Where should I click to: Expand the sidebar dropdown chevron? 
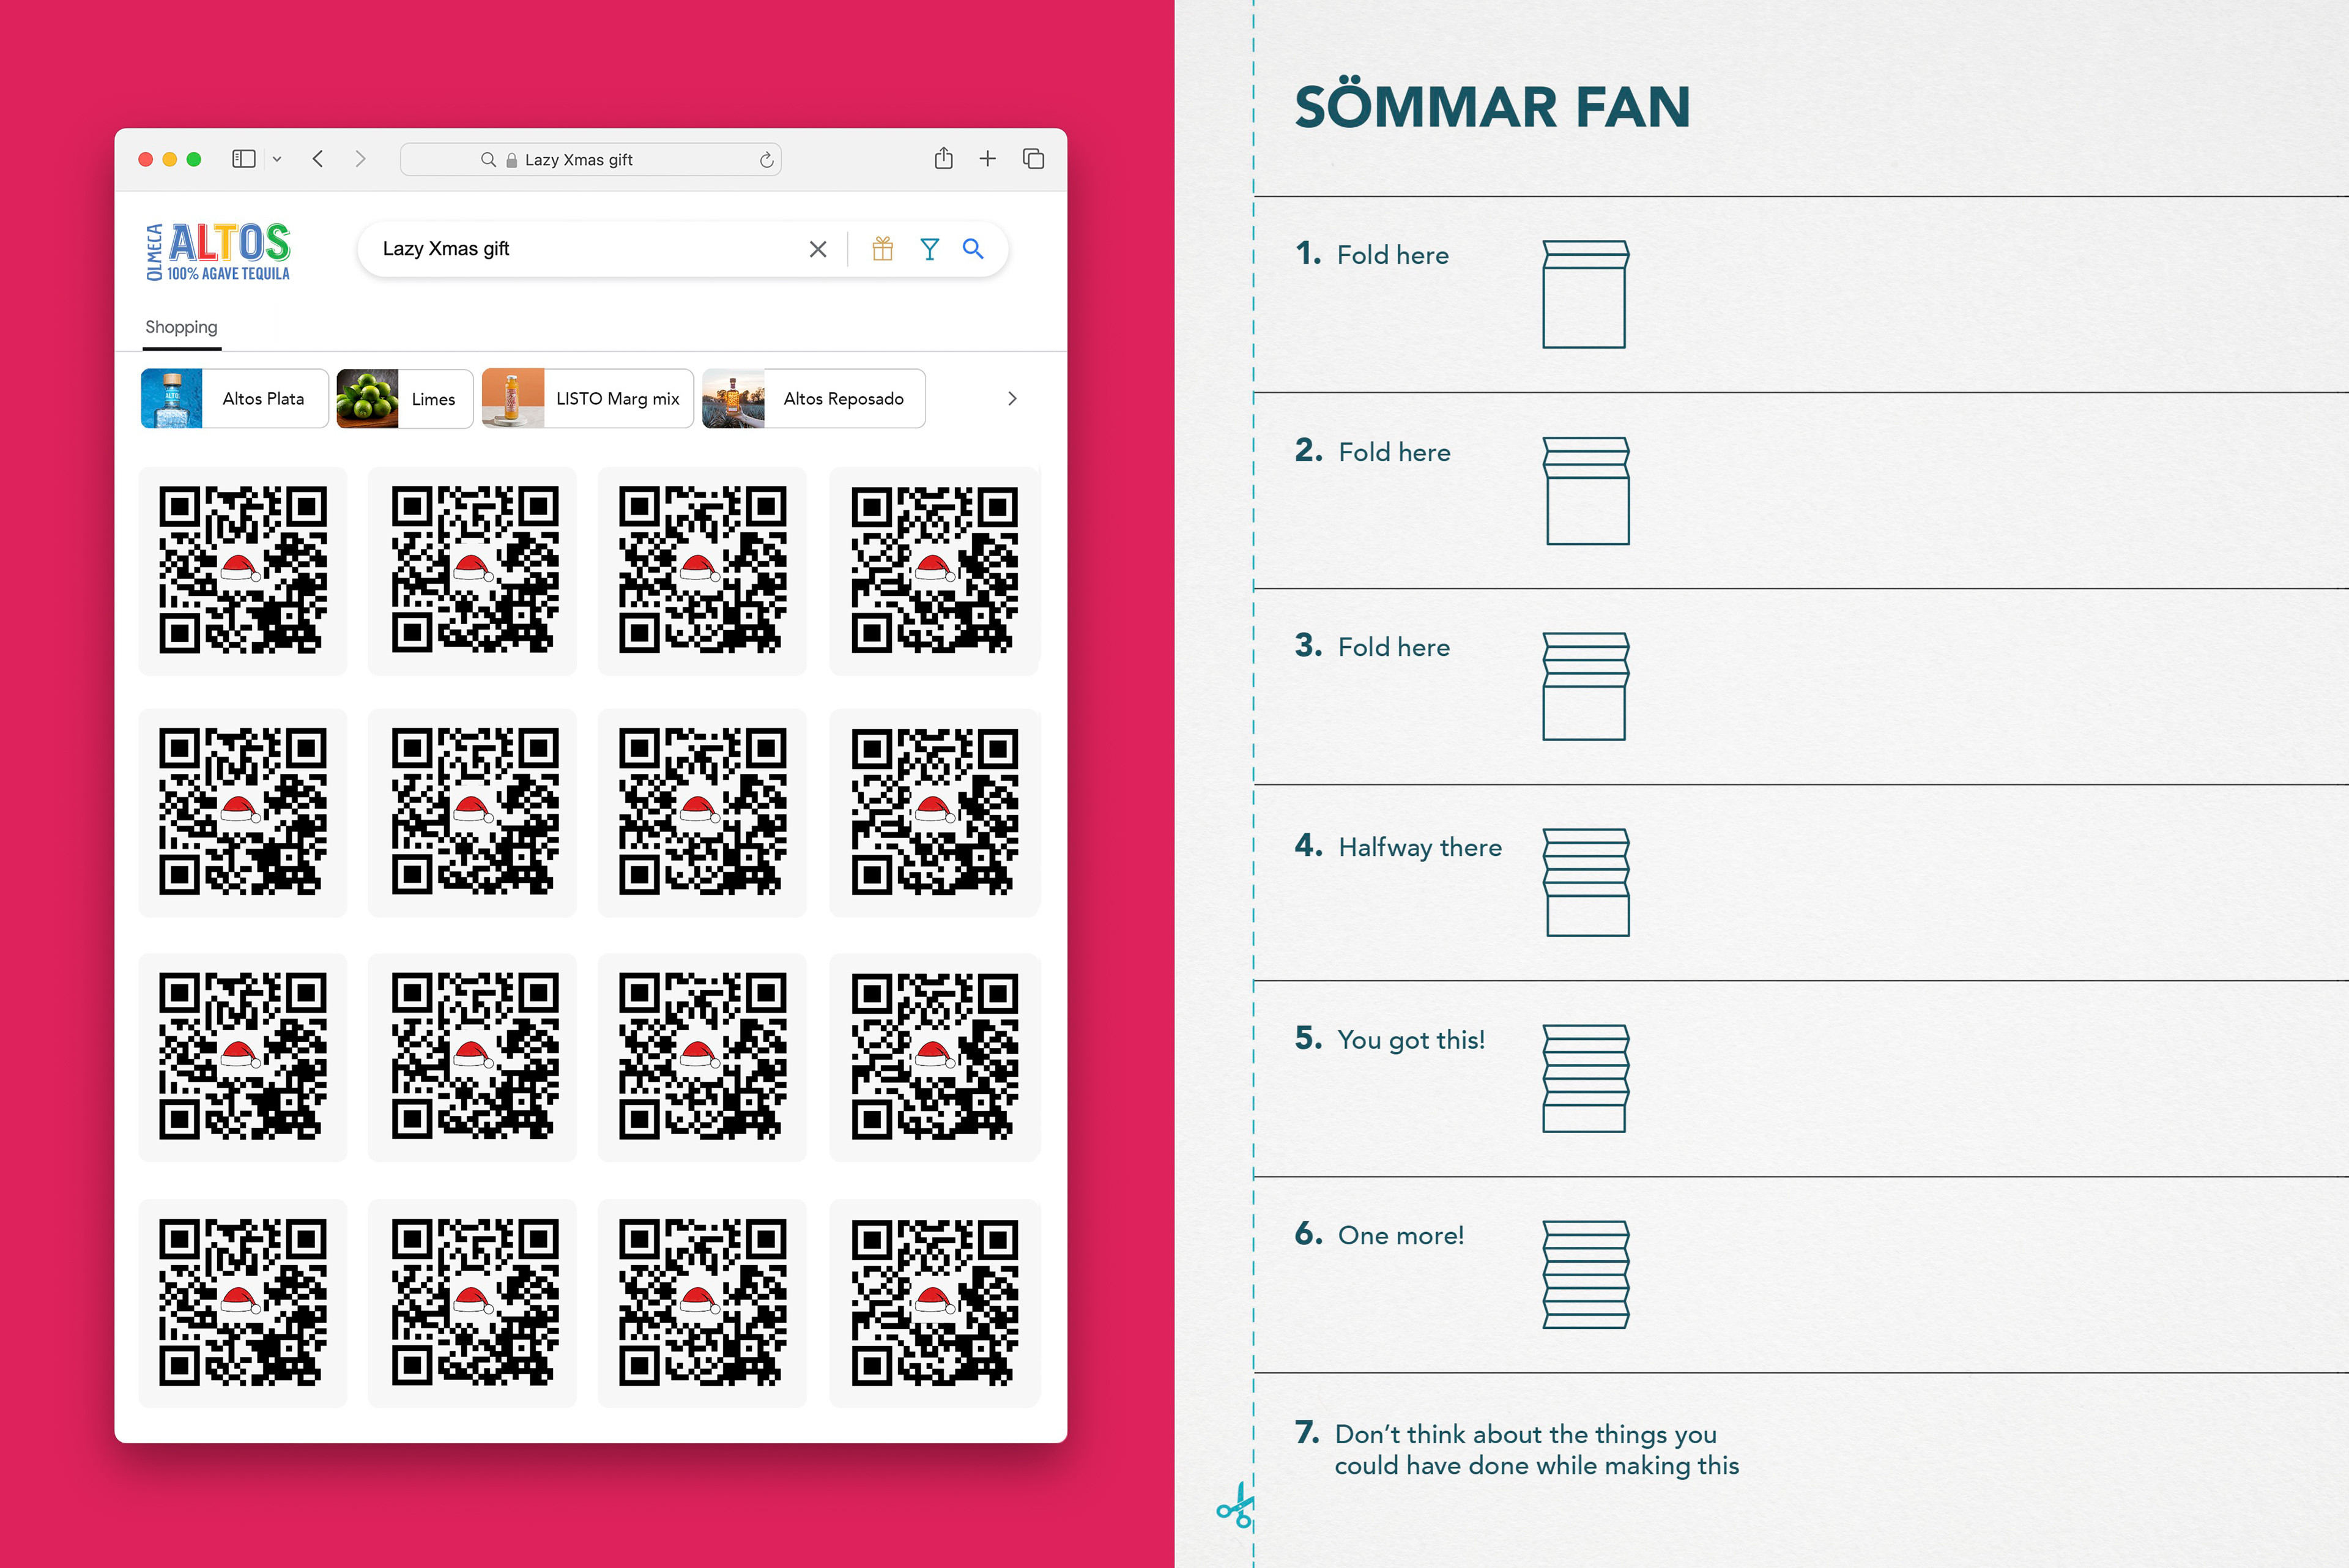(277, 159)
